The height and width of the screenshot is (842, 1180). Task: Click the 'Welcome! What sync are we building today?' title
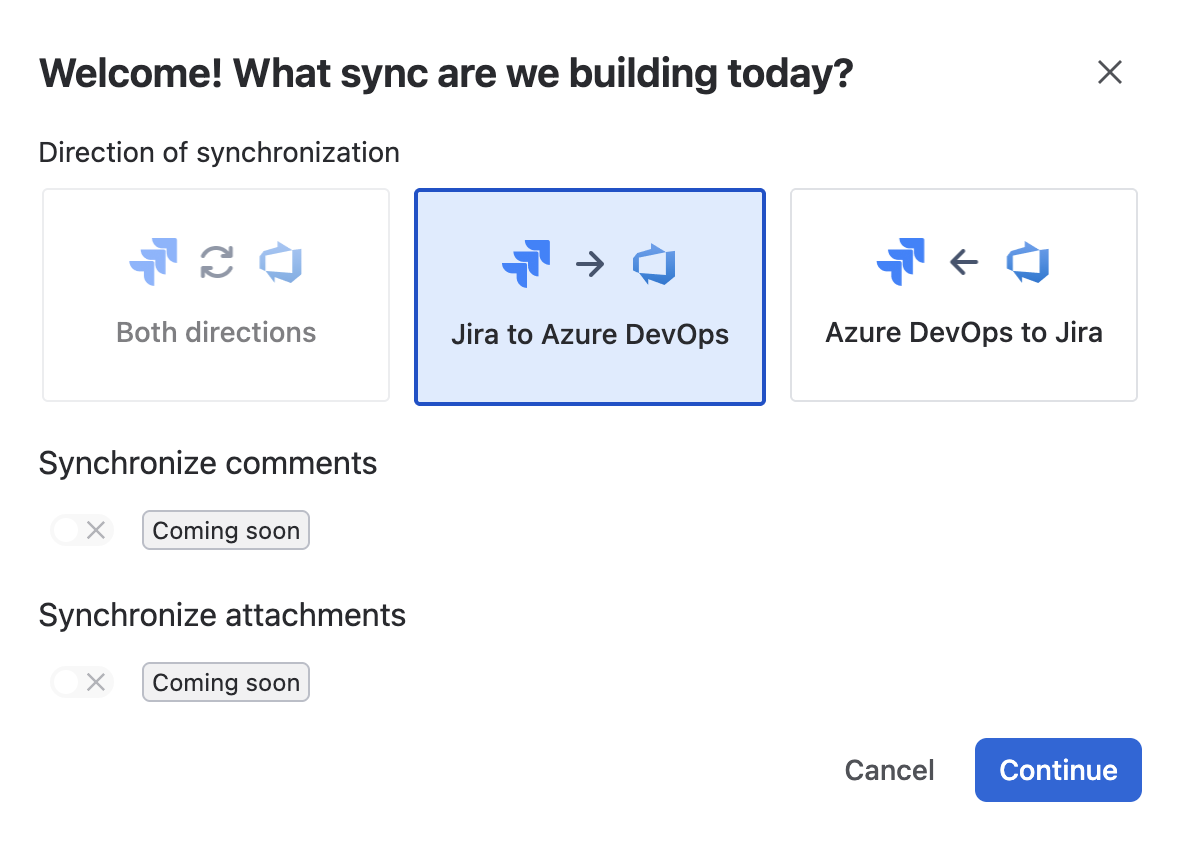point(446,74)
